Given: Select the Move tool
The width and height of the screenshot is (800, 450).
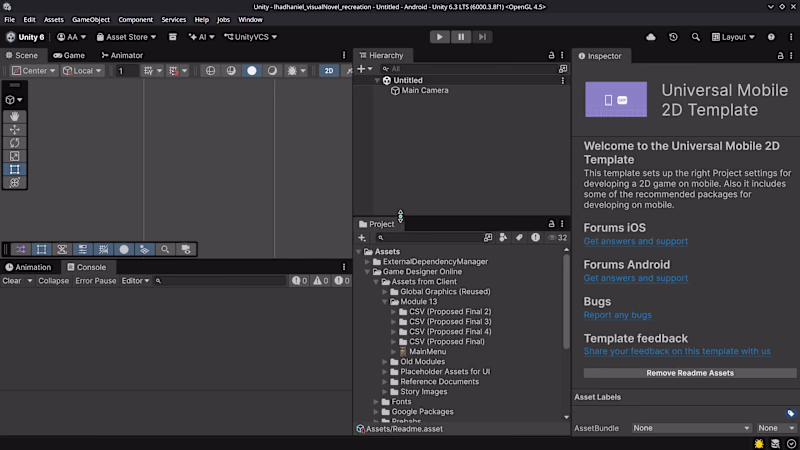Looking at the screenshot, I should tap(14, 130).
